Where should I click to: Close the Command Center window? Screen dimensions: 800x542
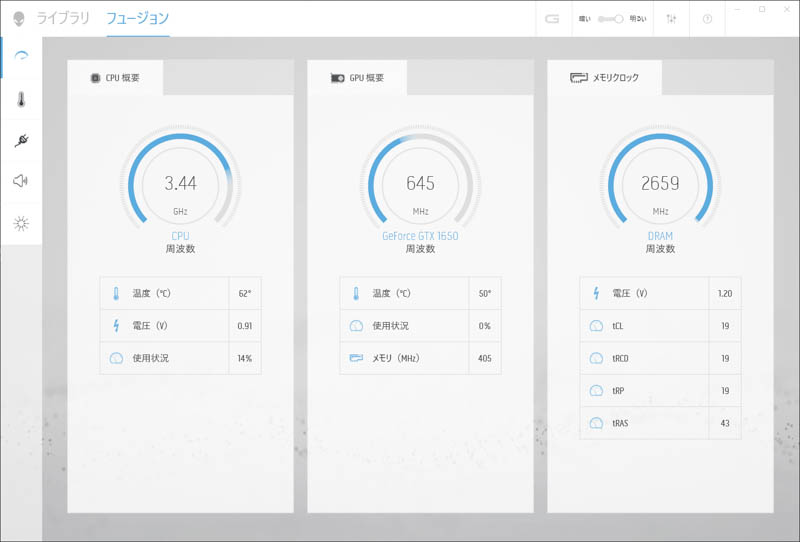(787, 10)
